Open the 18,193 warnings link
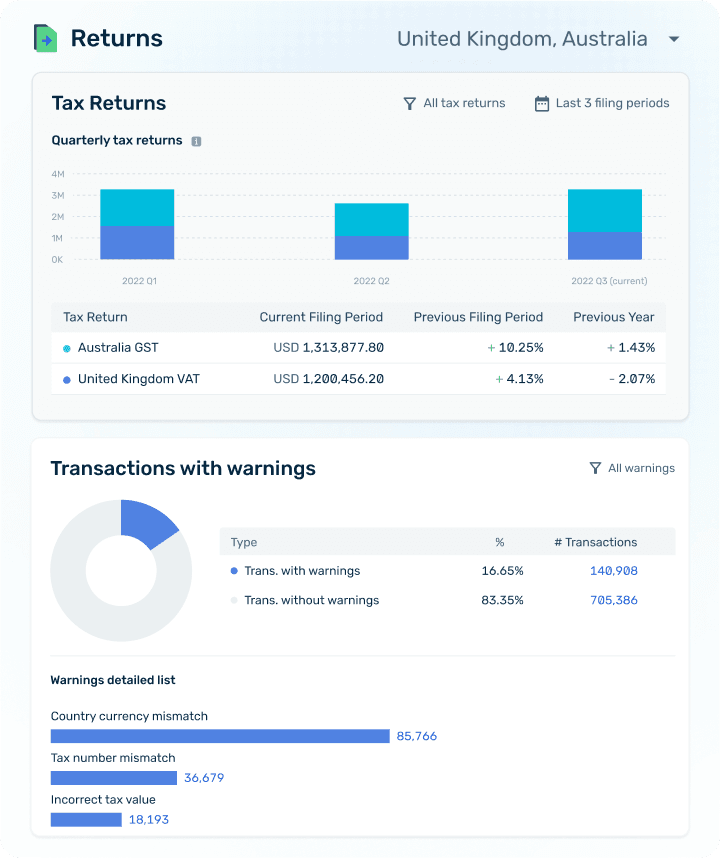Screen dimensions: 720x858 (x=149, y=820)
